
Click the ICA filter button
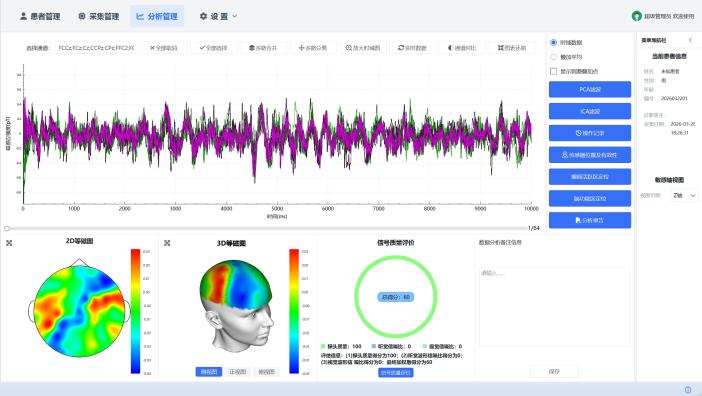coord(590,111)
